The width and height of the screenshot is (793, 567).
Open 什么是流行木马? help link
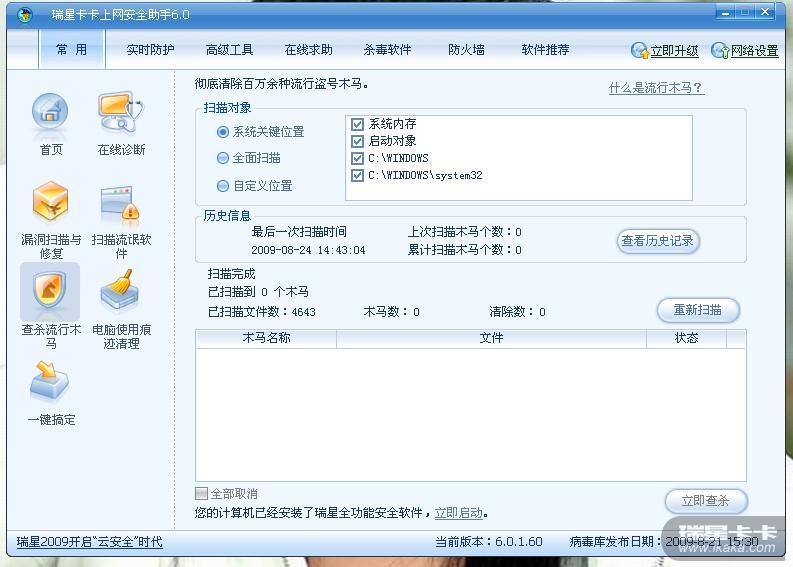656,88
